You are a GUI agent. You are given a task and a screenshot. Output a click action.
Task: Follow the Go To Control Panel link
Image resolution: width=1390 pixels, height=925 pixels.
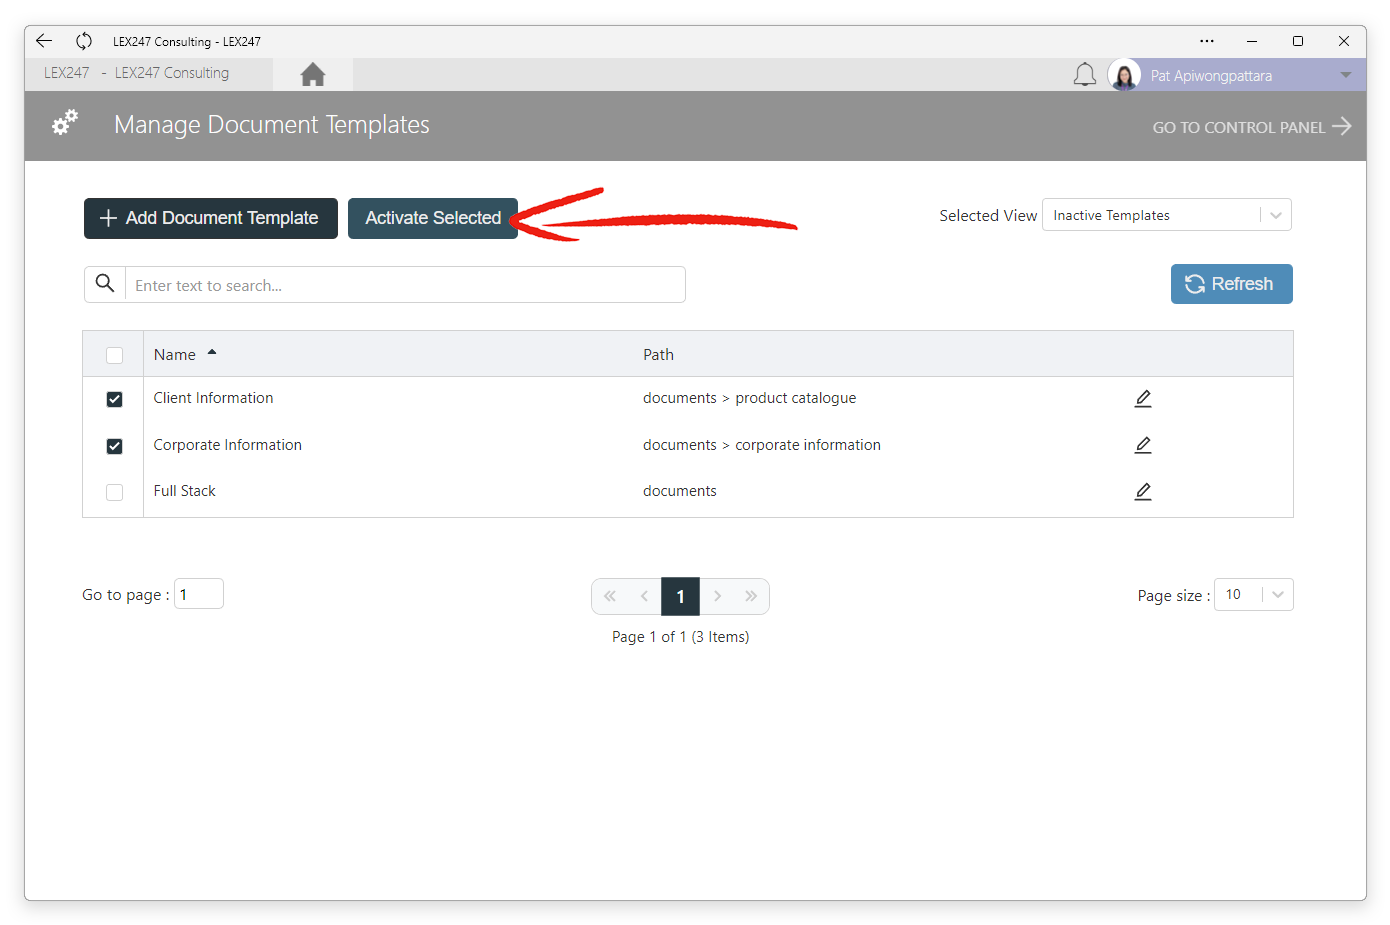(1250, 127)
